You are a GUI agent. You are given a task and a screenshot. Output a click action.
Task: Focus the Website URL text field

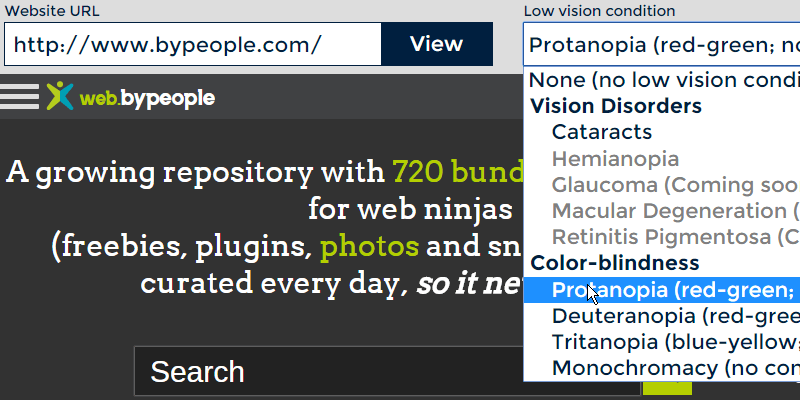pyautogui.click(x=193, y=45)
